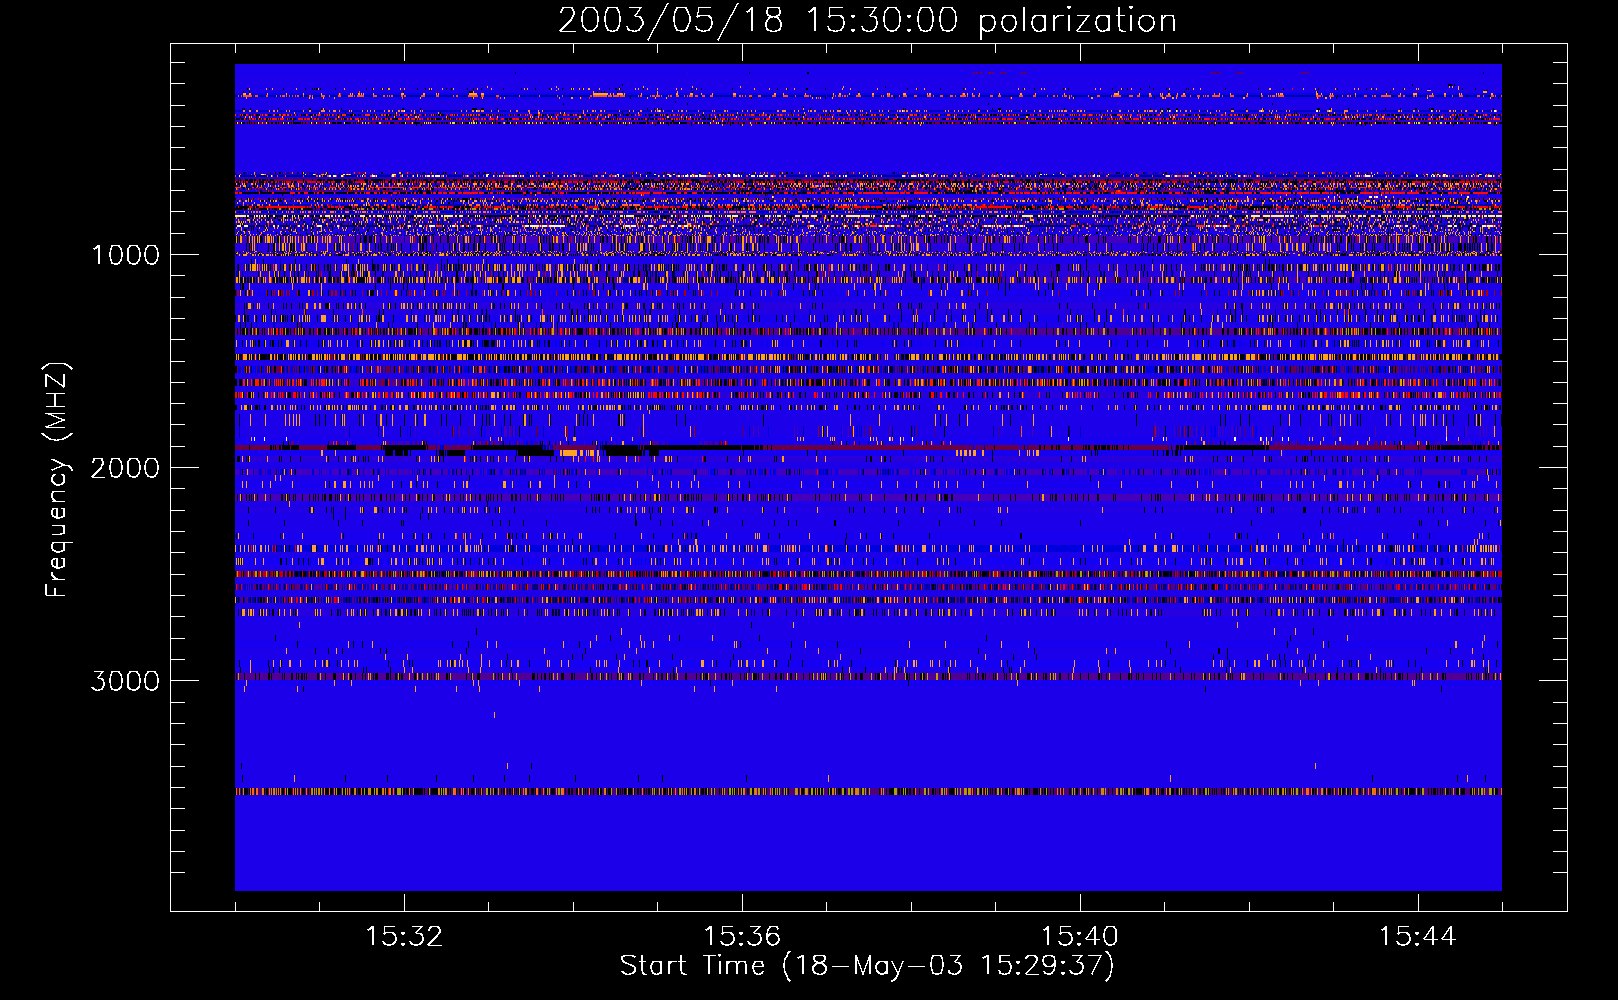Click the 3000 frequency tick label
This screenshot has height=1000, width=1618.
(x=125, y=681)
